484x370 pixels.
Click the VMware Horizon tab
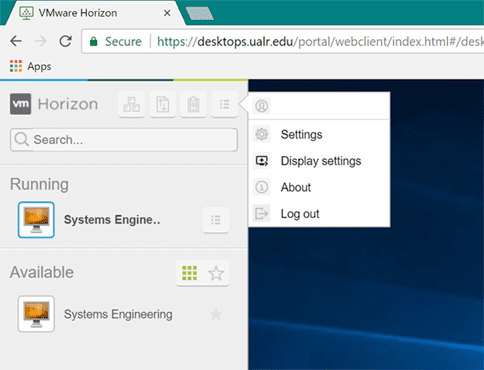click(x=95, y=13)
